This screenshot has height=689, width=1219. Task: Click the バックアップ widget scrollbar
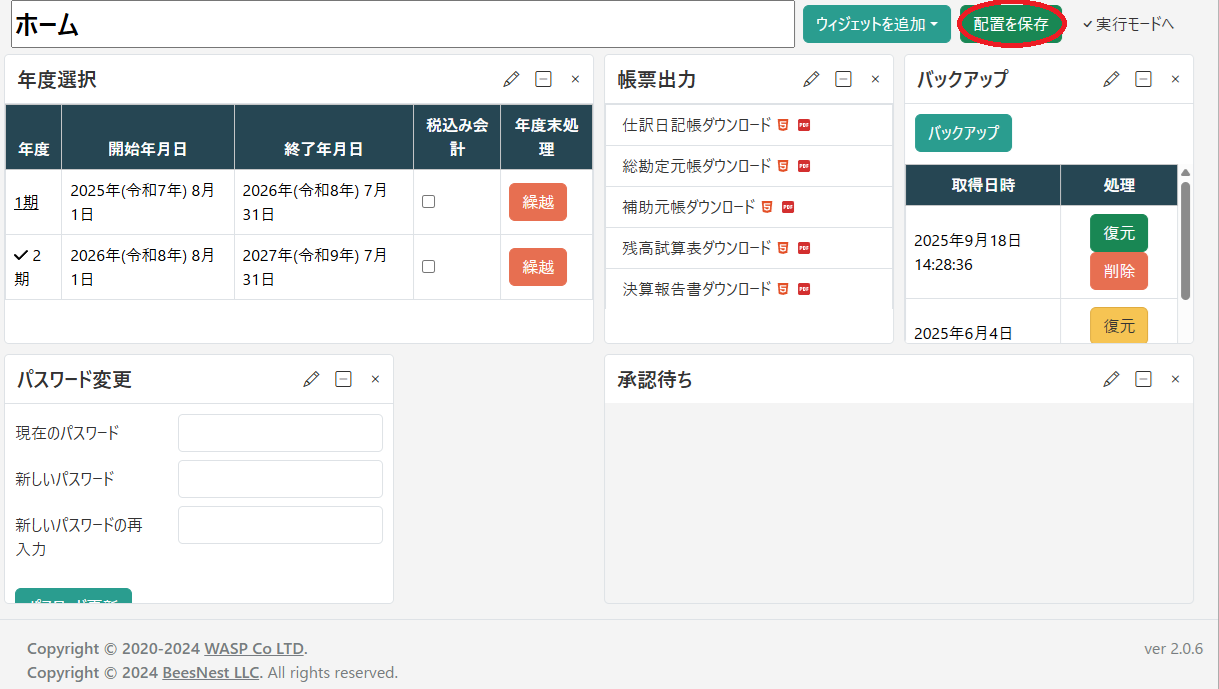[x=1185, y=240]
